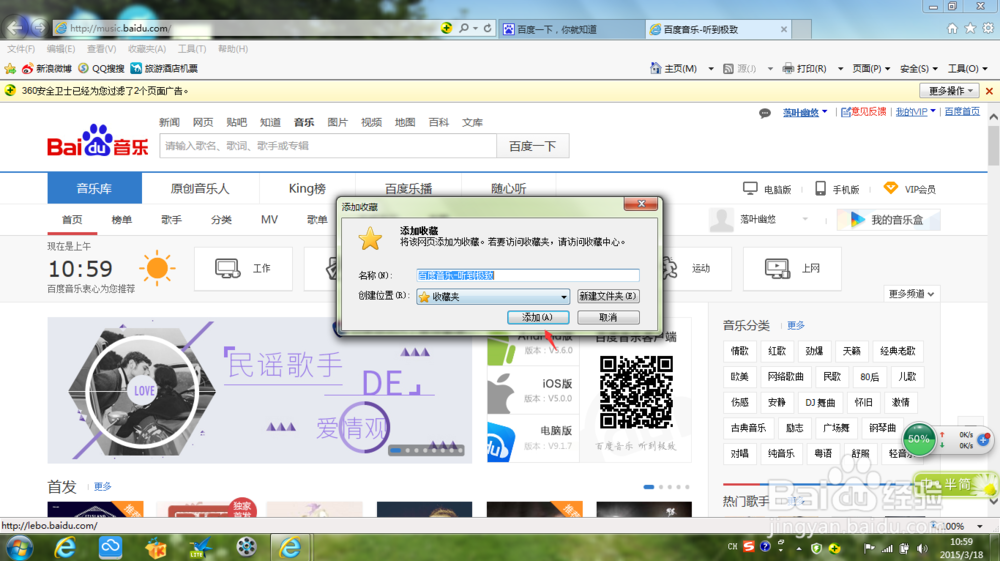Click the search magnifier in address bar

(464, 28)
